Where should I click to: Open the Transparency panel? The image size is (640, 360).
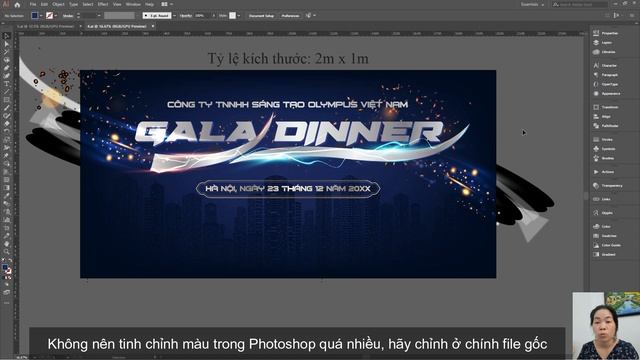click(x=608, y=185)
